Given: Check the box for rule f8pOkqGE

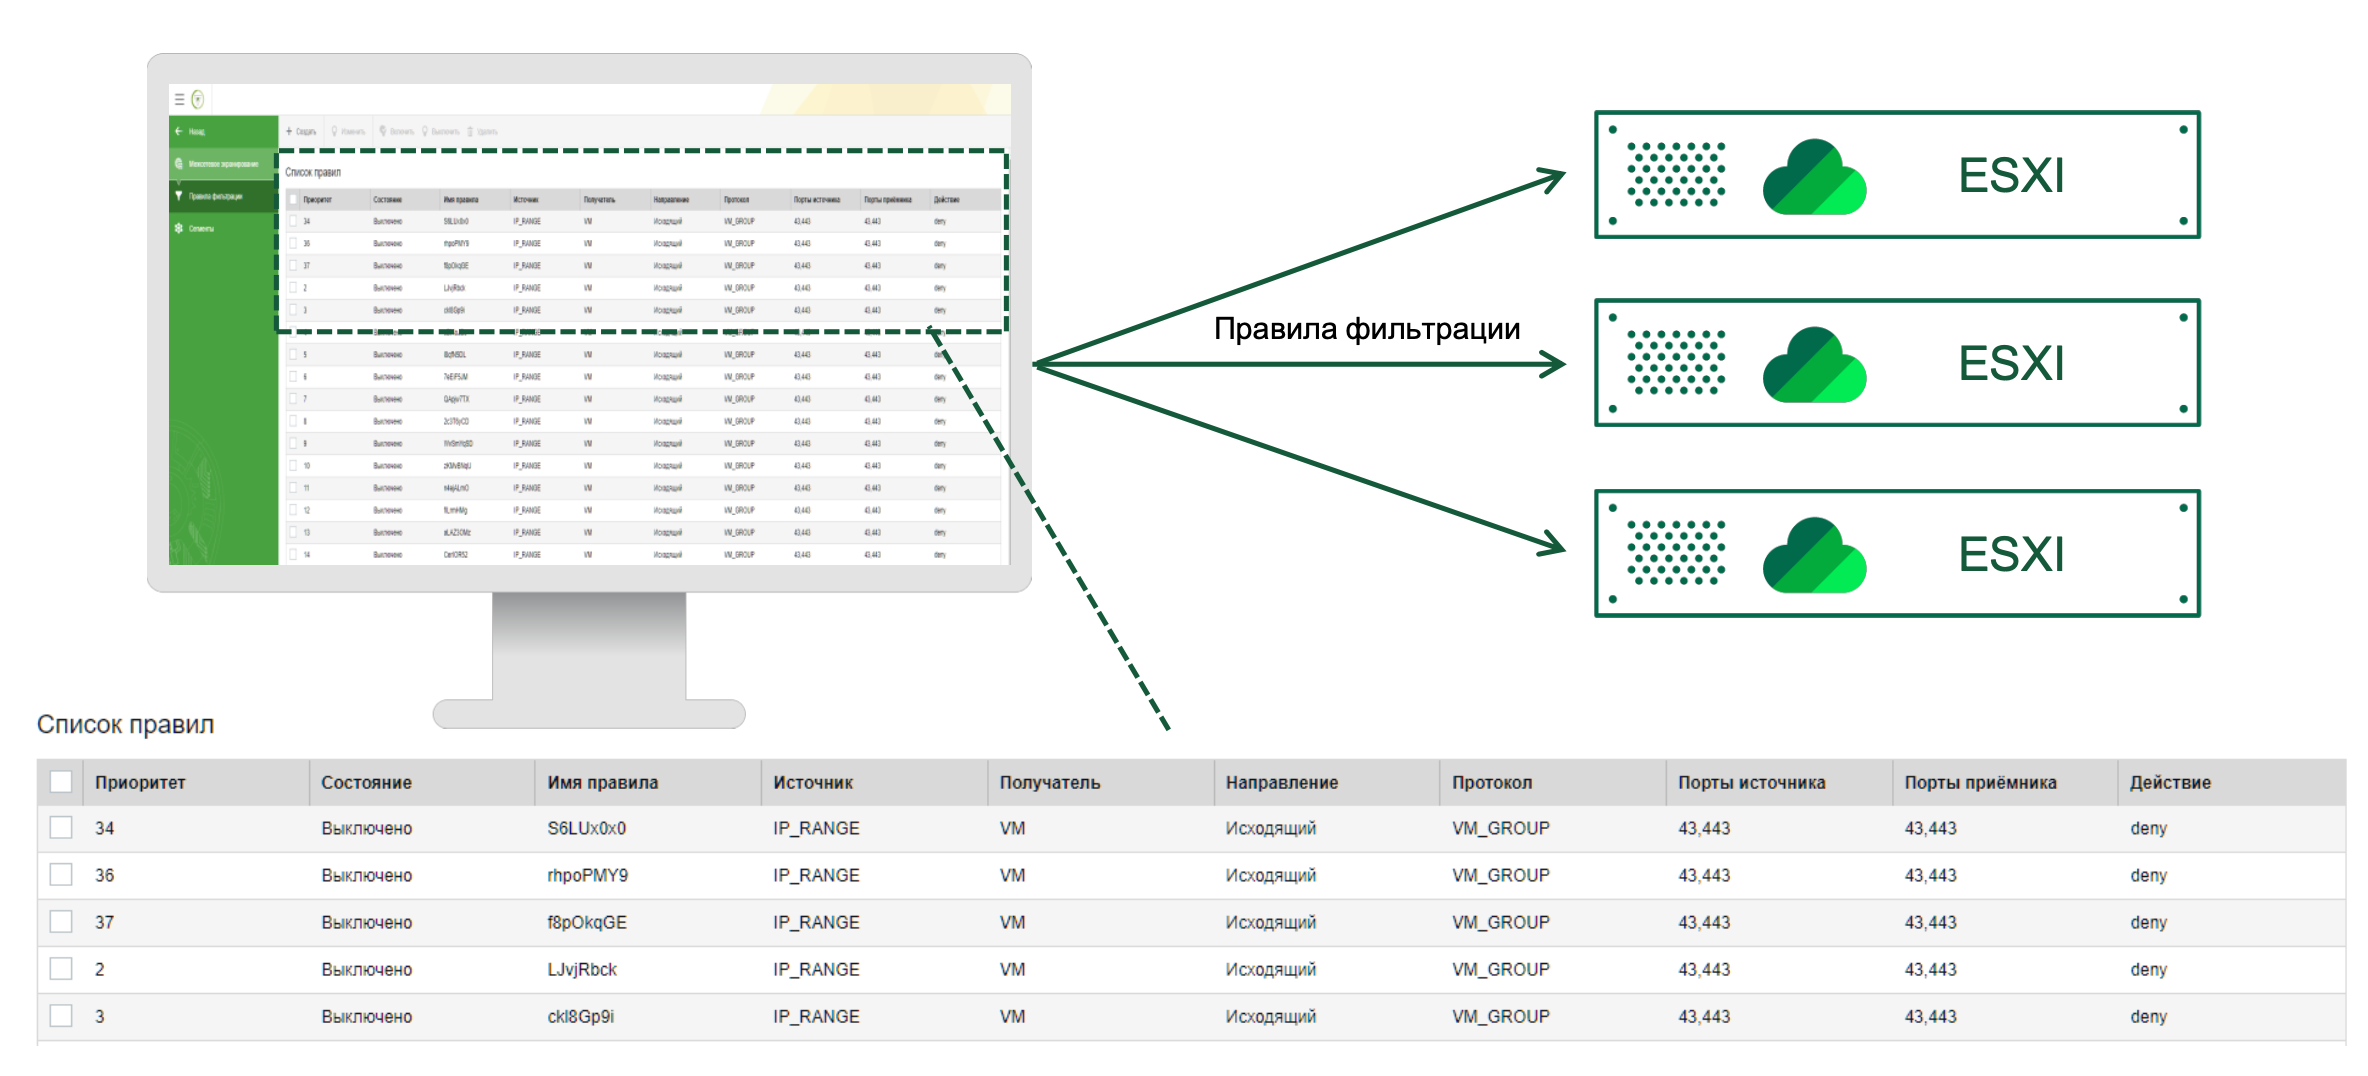Looking at the screenshot, I should 61,922.
